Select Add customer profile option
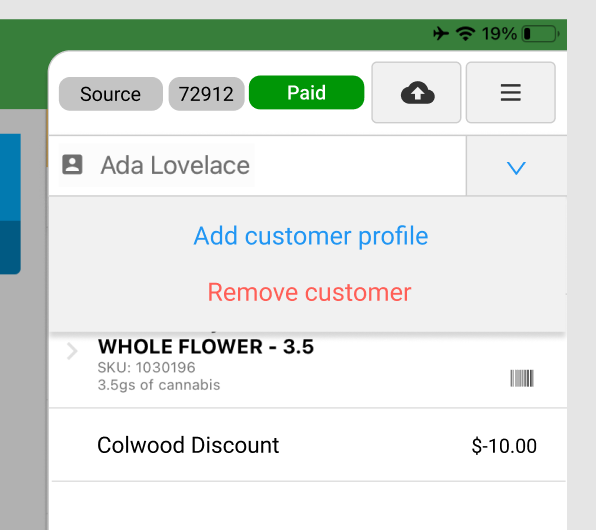This screenshot has height=530, width=596. coord(311,236)
